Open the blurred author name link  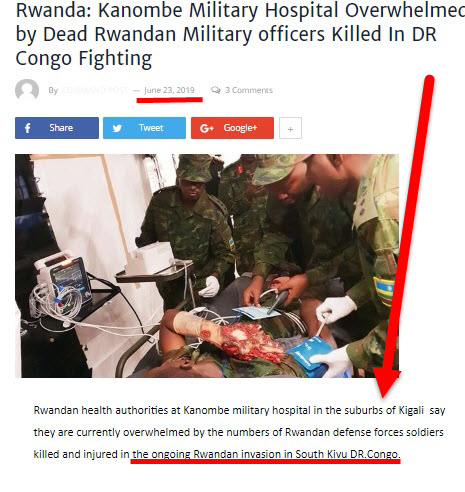click(95, 90)
